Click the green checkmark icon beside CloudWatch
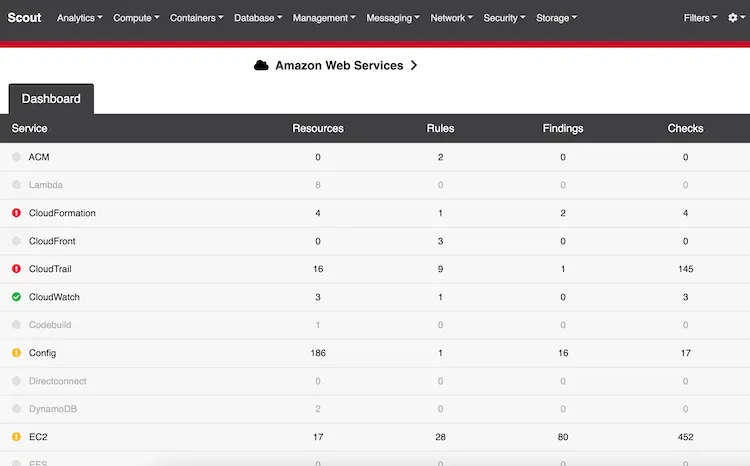The image size is (750, 466). tap(16, 297)
